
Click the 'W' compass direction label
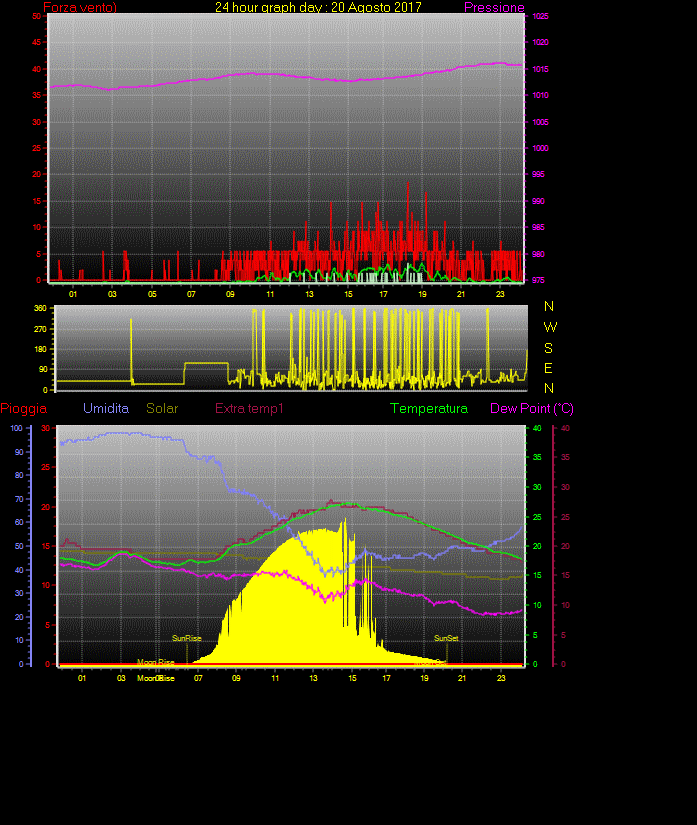[x=550, y=327]
